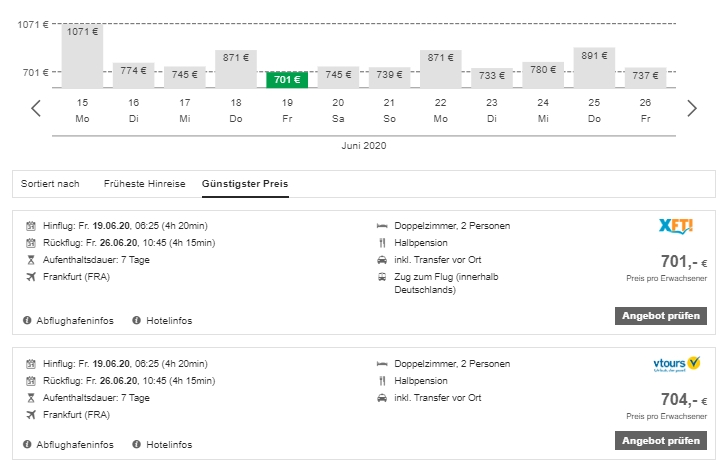Sort by Früheste Hinreise tab
The image size is (727, 466).
pos(144,184)
